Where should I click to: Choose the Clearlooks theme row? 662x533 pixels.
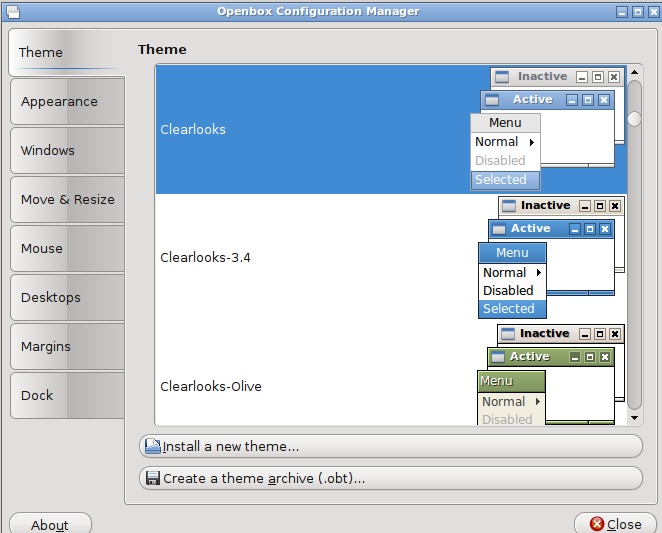[x=391, y=129]
